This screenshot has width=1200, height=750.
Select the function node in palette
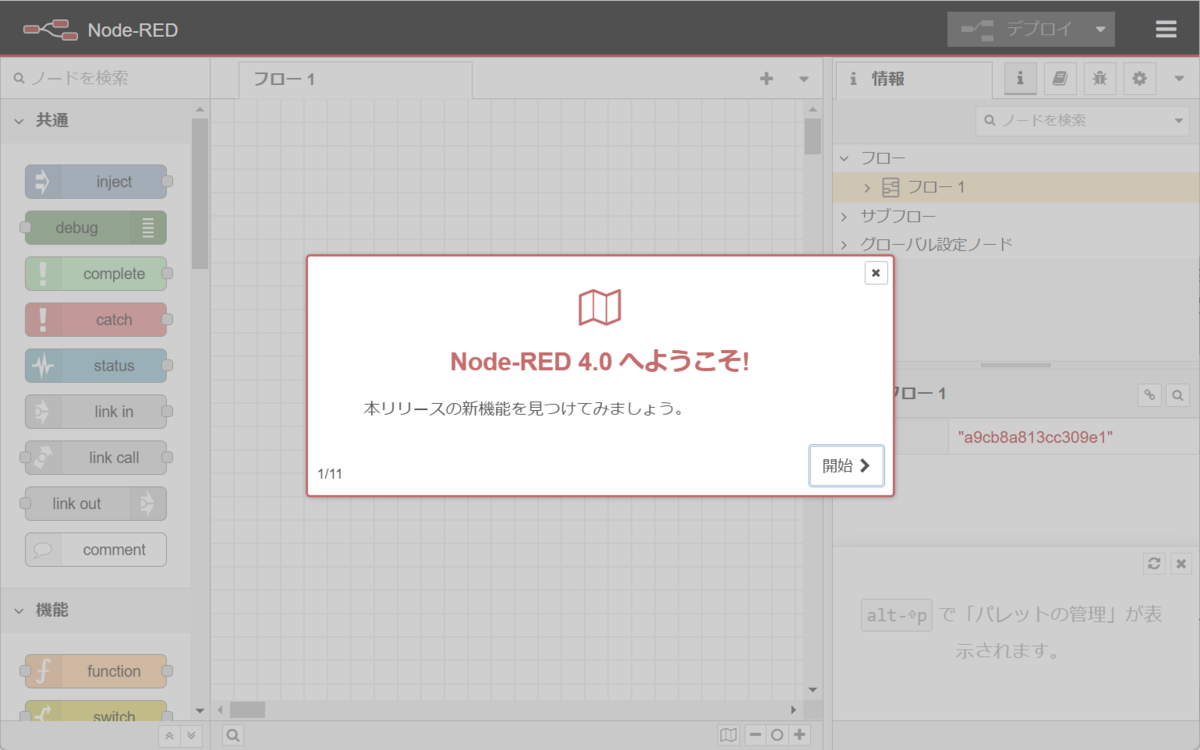point(96,671)
